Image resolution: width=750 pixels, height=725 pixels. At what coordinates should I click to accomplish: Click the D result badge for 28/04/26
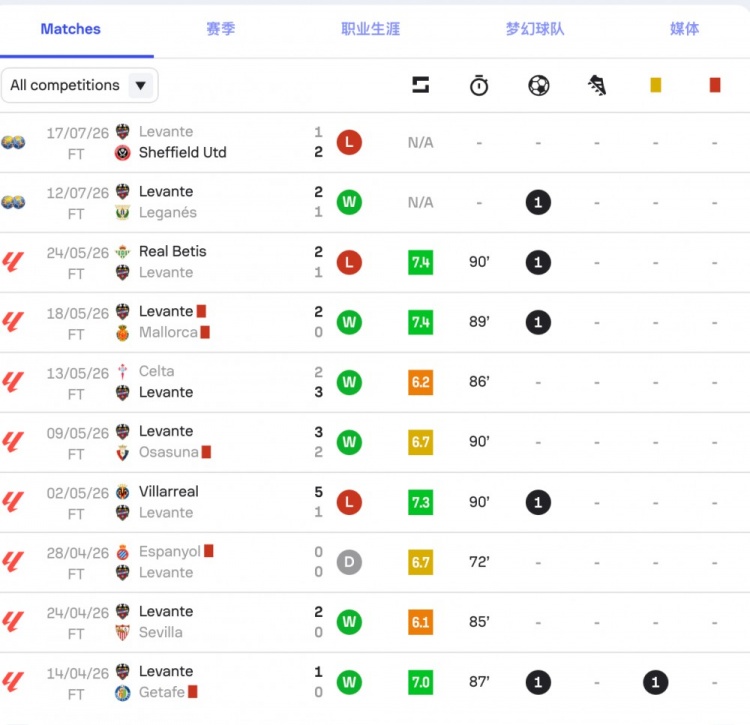pos(349,562)
